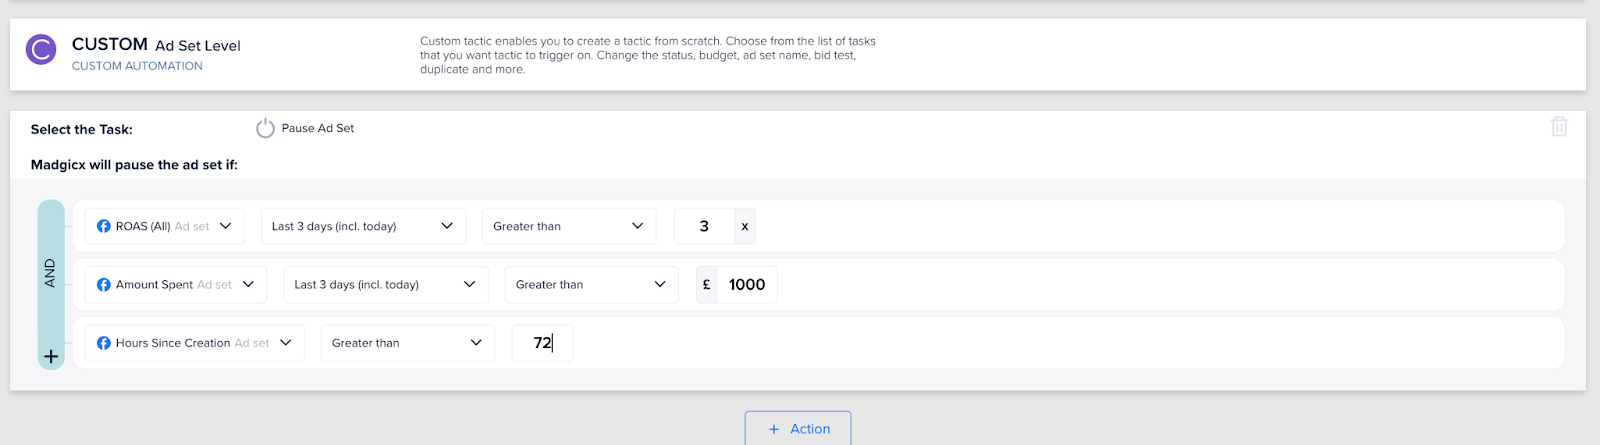Click the amount field showing 1000
The image size is (1600, 445).
pyautogui.click(x=747, y=284)
